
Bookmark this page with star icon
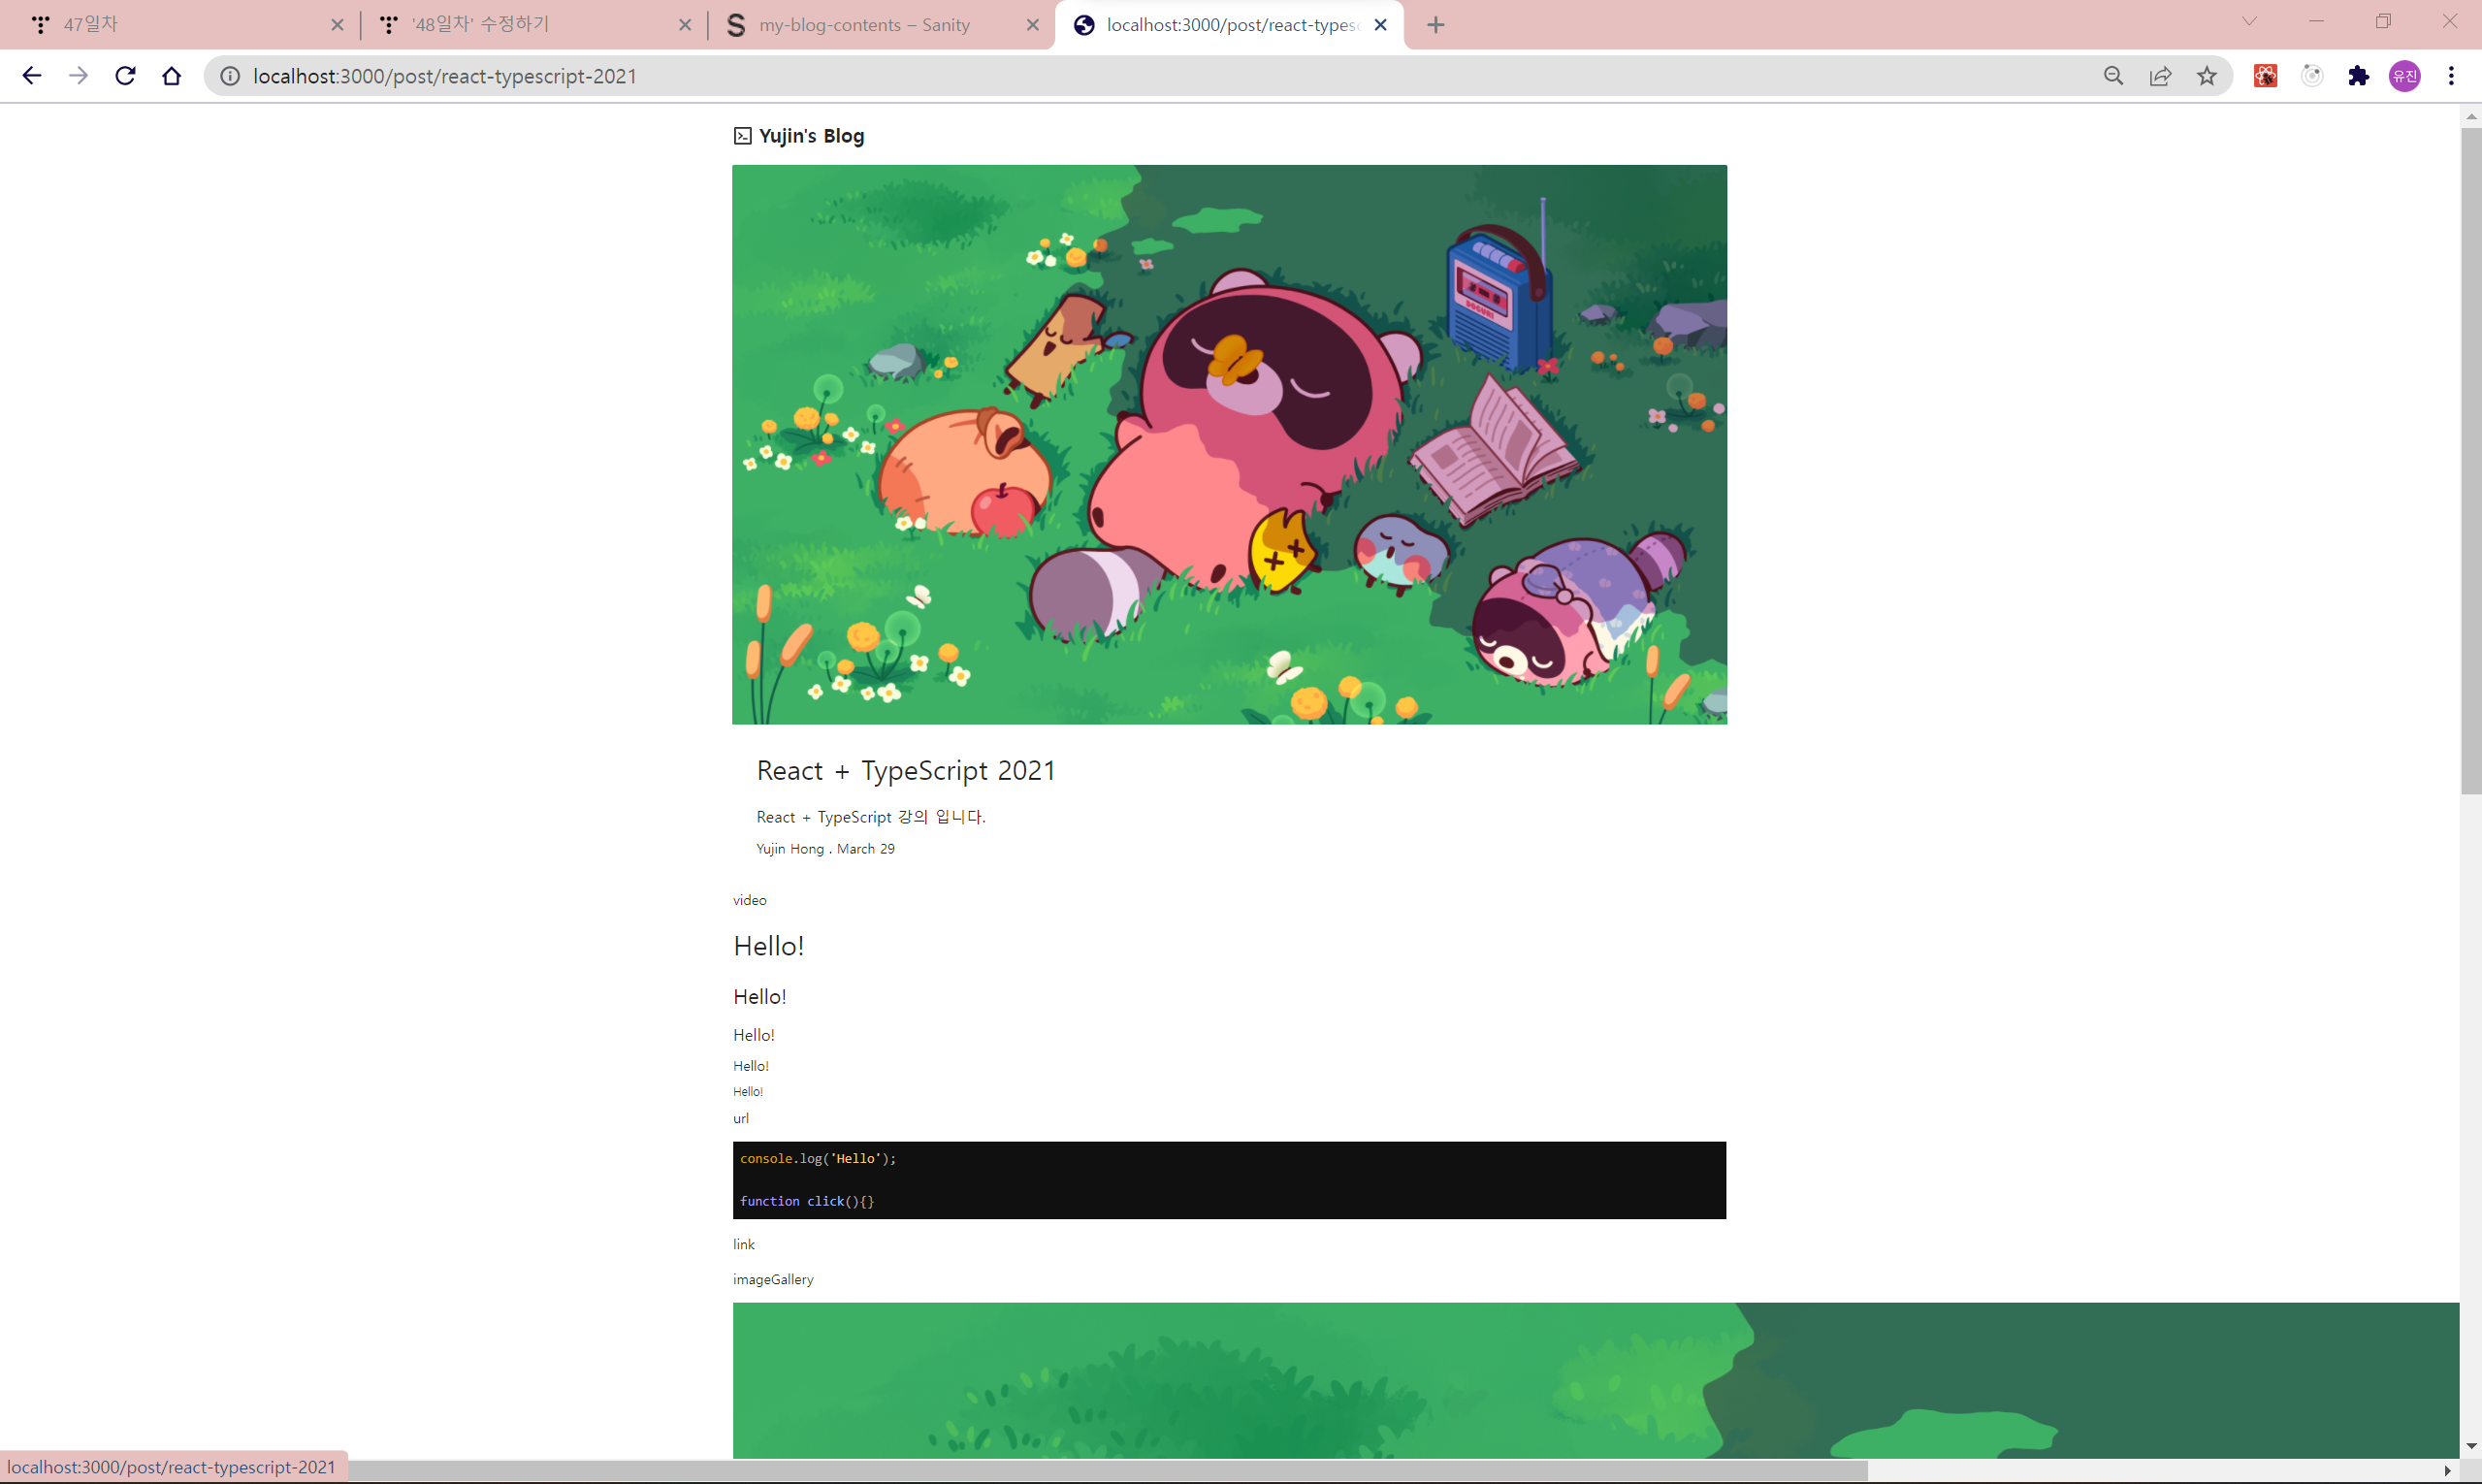pyautogui.click(x=2207, y=76)
